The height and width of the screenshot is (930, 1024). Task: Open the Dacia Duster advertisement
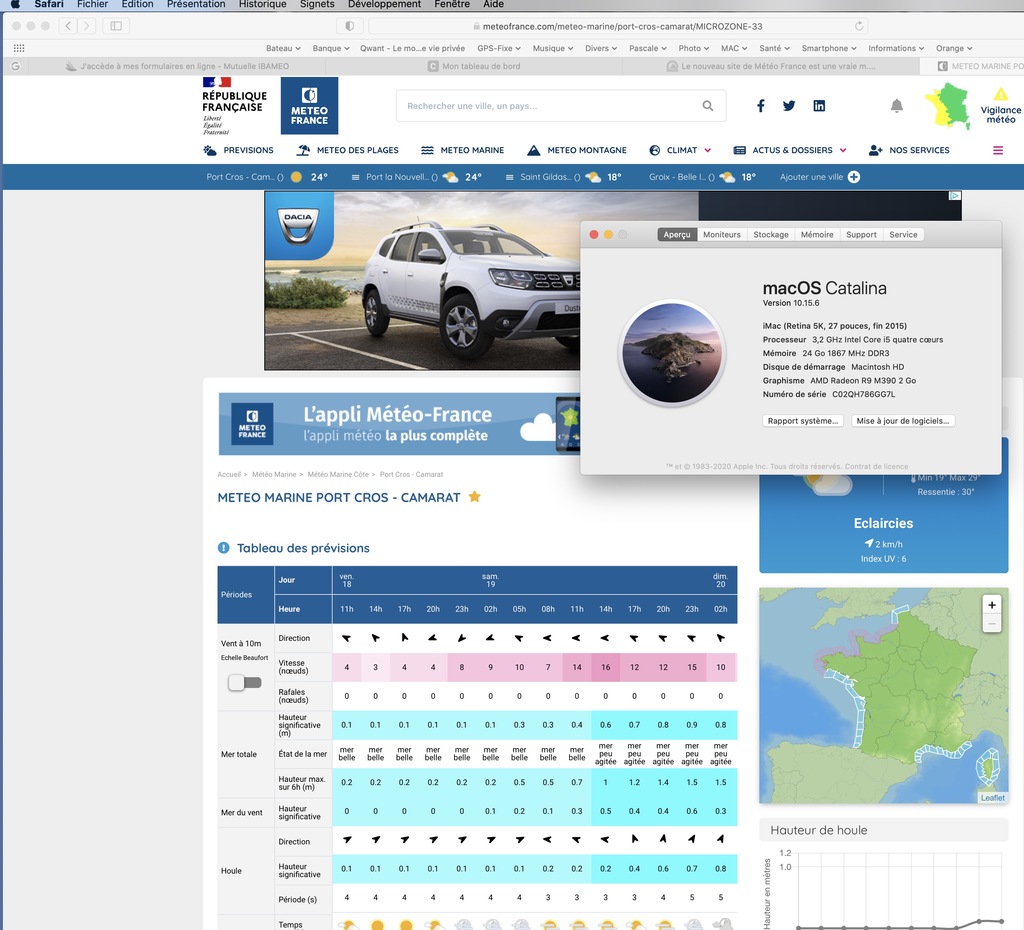[x=422, y=280]
